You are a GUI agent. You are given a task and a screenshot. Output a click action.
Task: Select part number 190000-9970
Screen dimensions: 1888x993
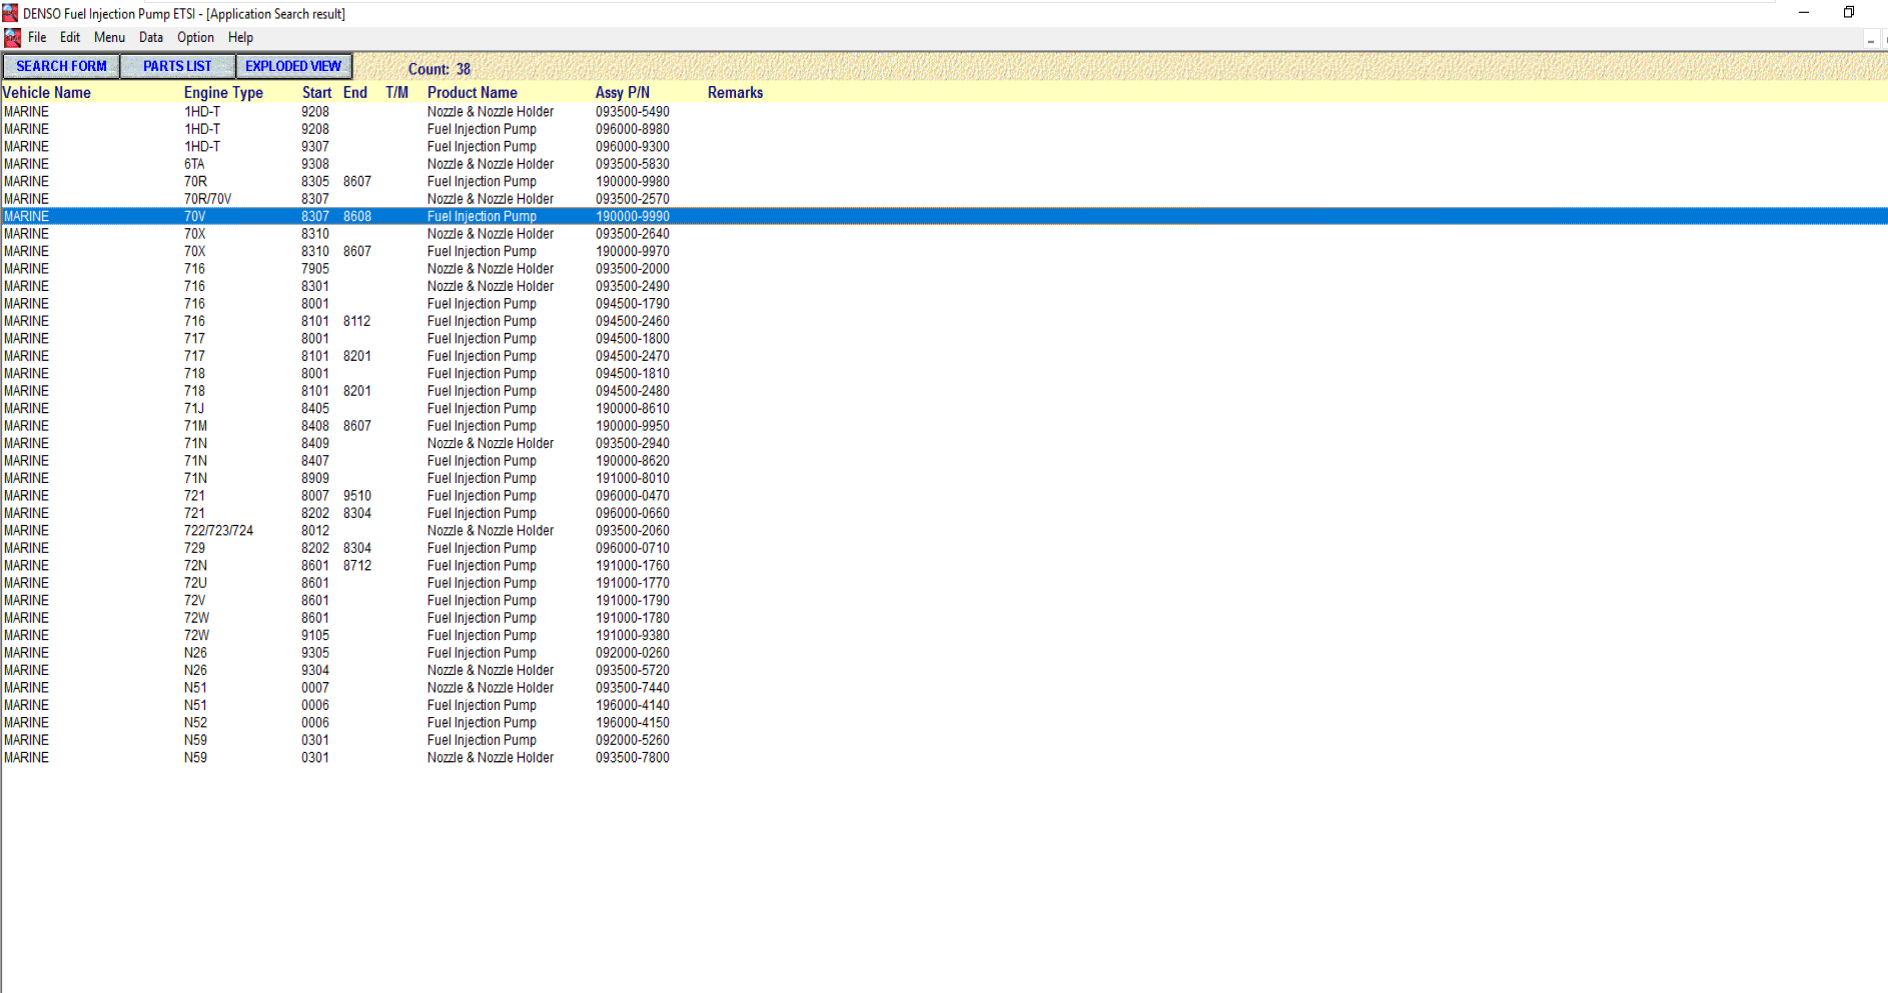click(x=633, y=252)
